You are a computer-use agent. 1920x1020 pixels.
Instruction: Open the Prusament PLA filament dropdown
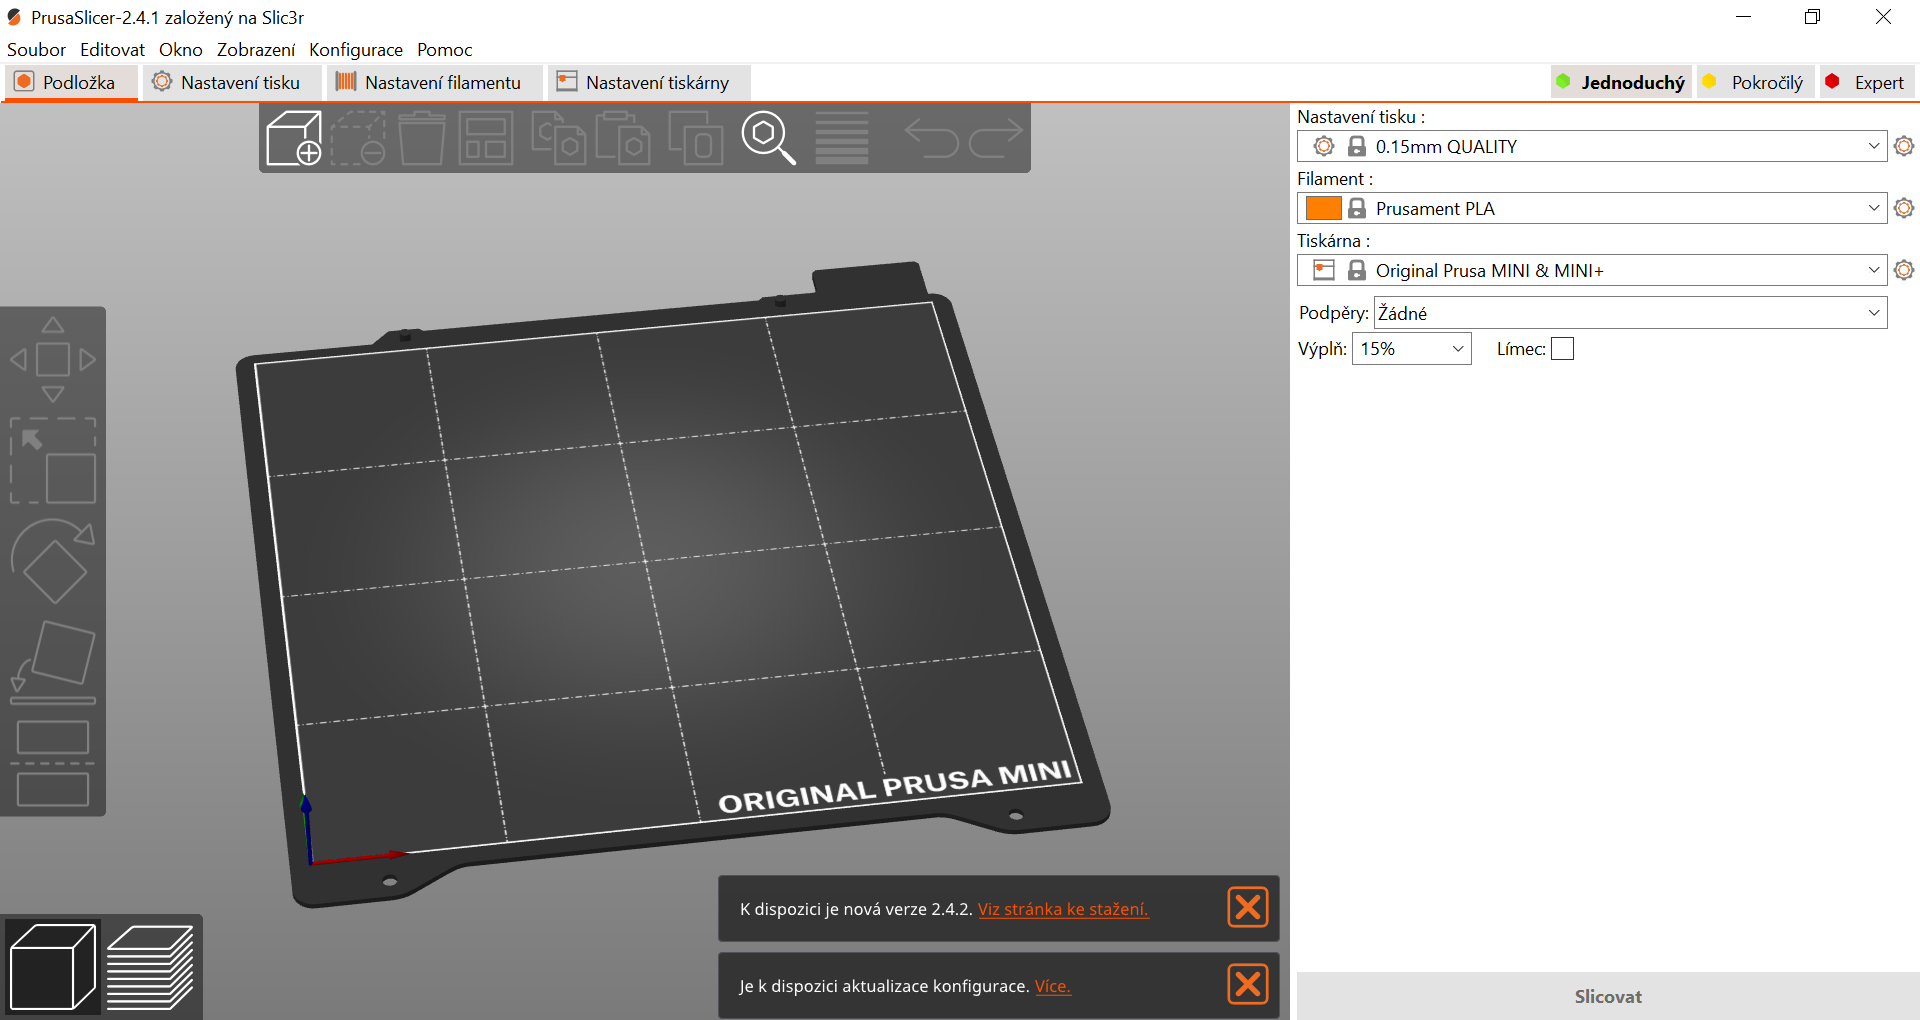(1592, 208)
